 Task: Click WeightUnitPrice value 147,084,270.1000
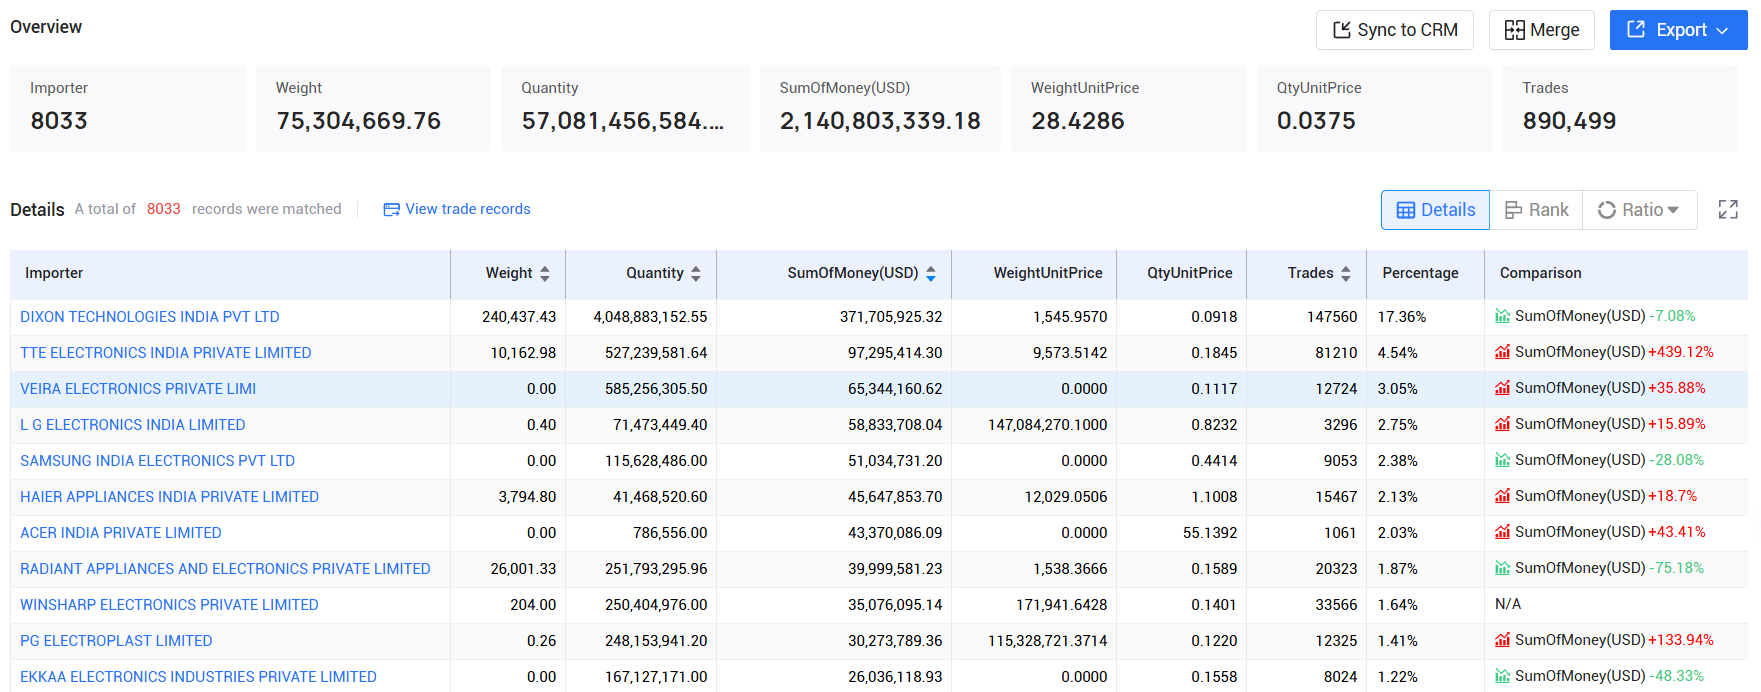coord(1048,425)
